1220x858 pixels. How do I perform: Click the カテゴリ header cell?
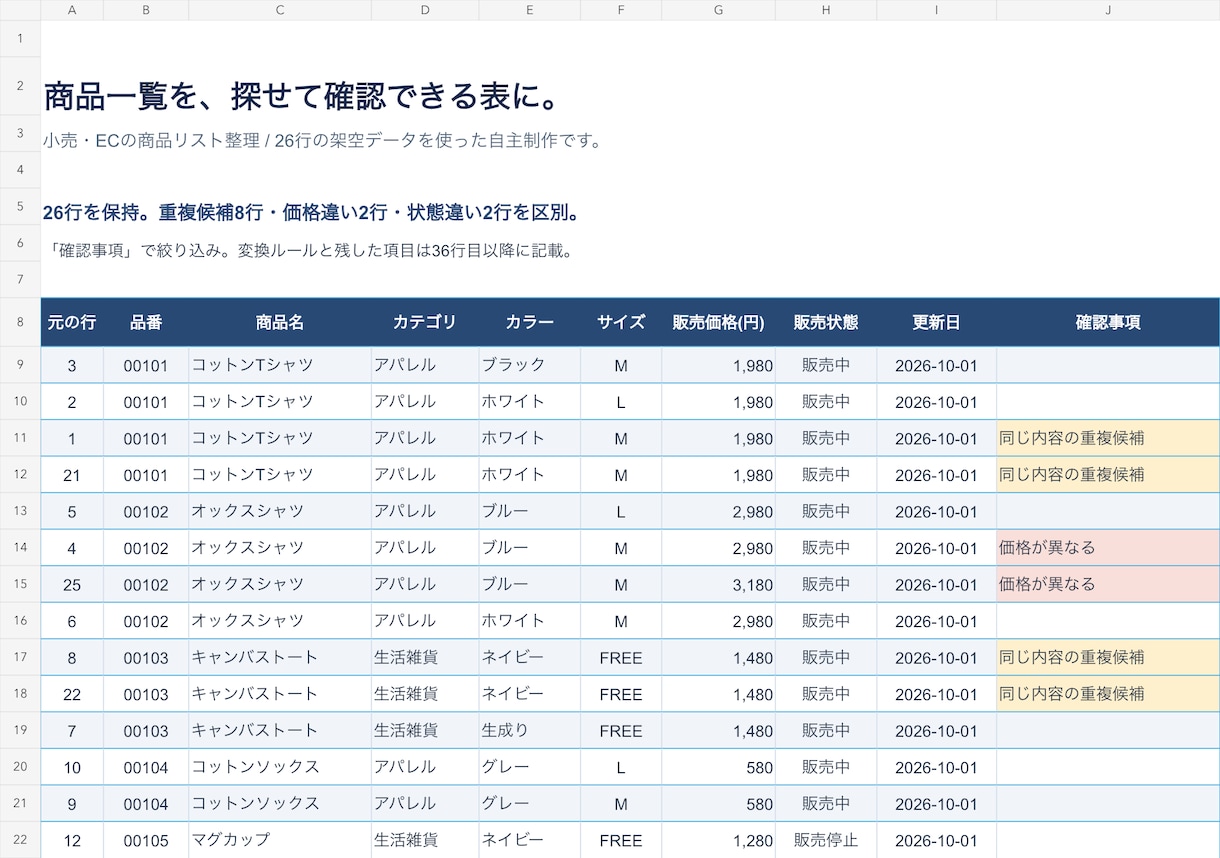click(425, 322)
